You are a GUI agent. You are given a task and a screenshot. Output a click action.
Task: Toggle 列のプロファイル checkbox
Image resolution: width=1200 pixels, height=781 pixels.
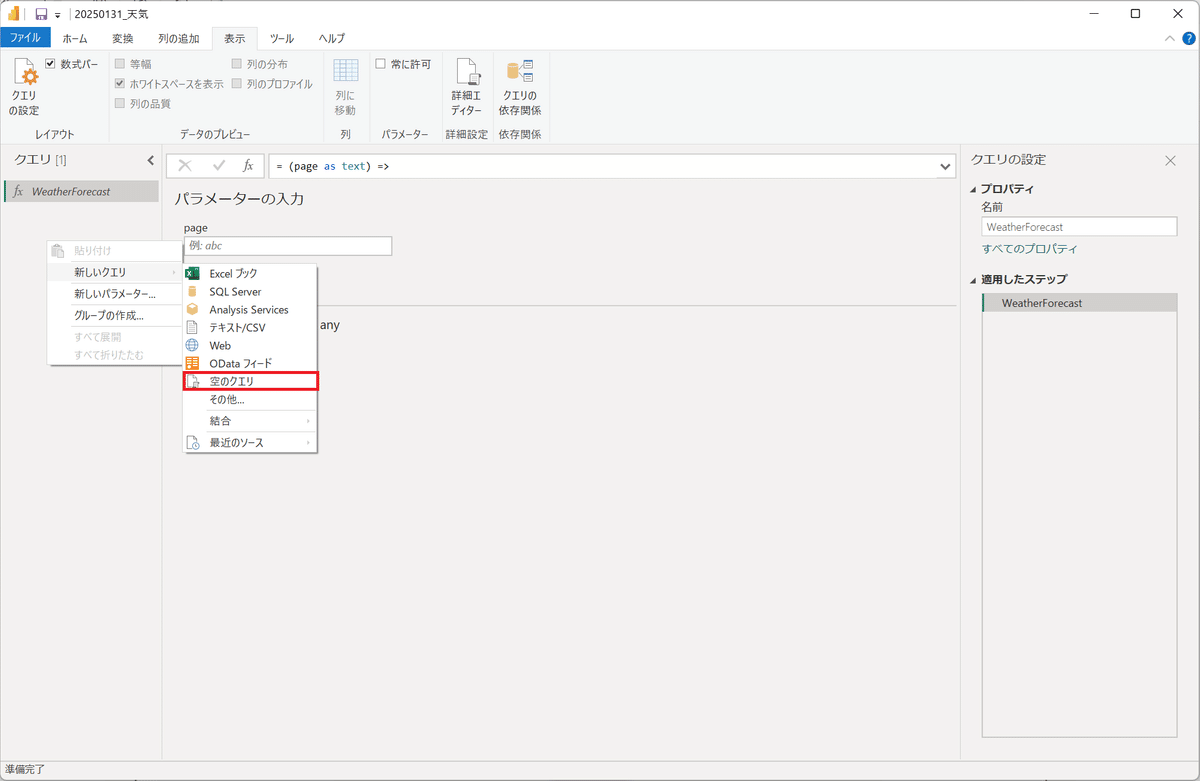pyautogui.click(x=237, y=83)
